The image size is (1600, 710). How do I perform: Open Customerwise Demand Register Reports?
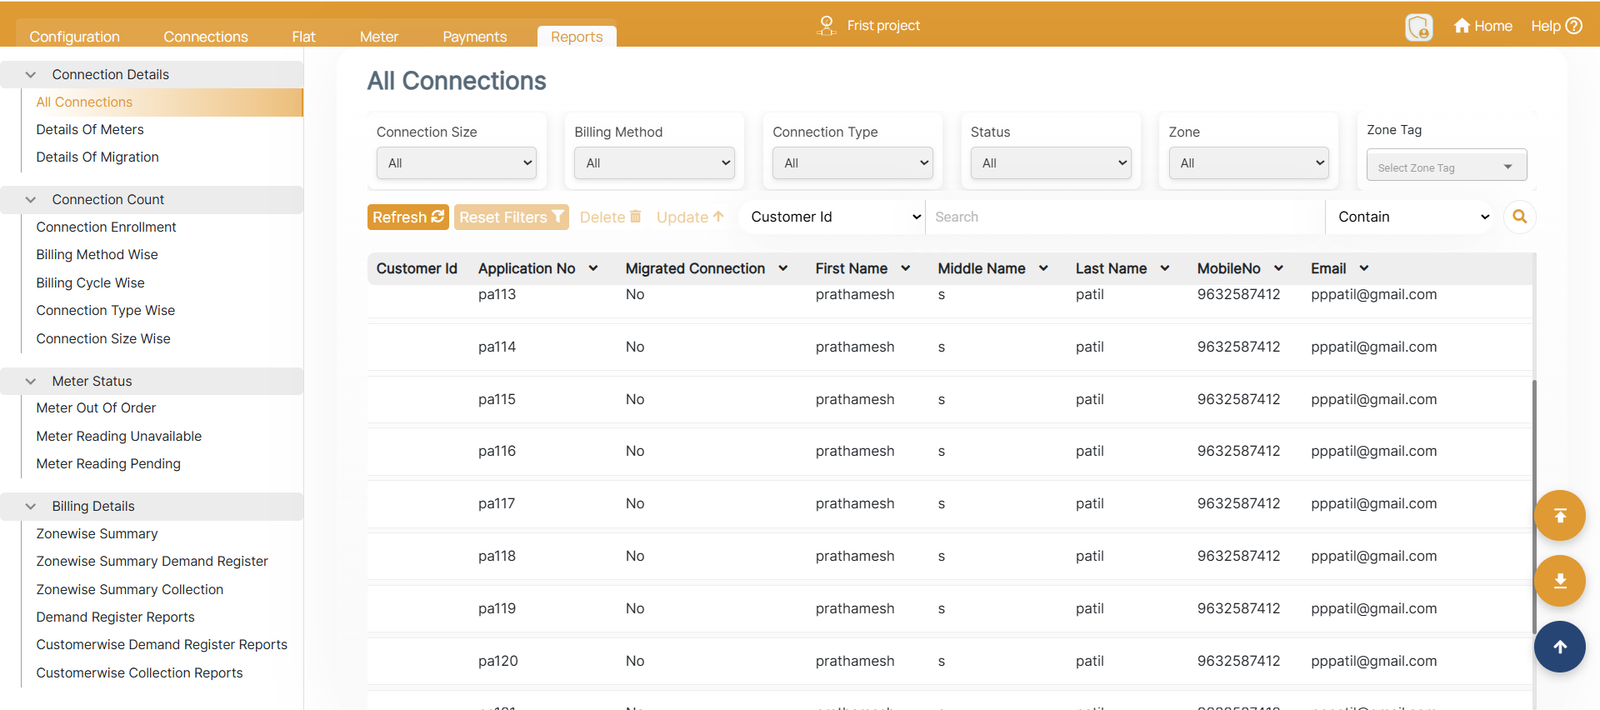coord(162,645)
